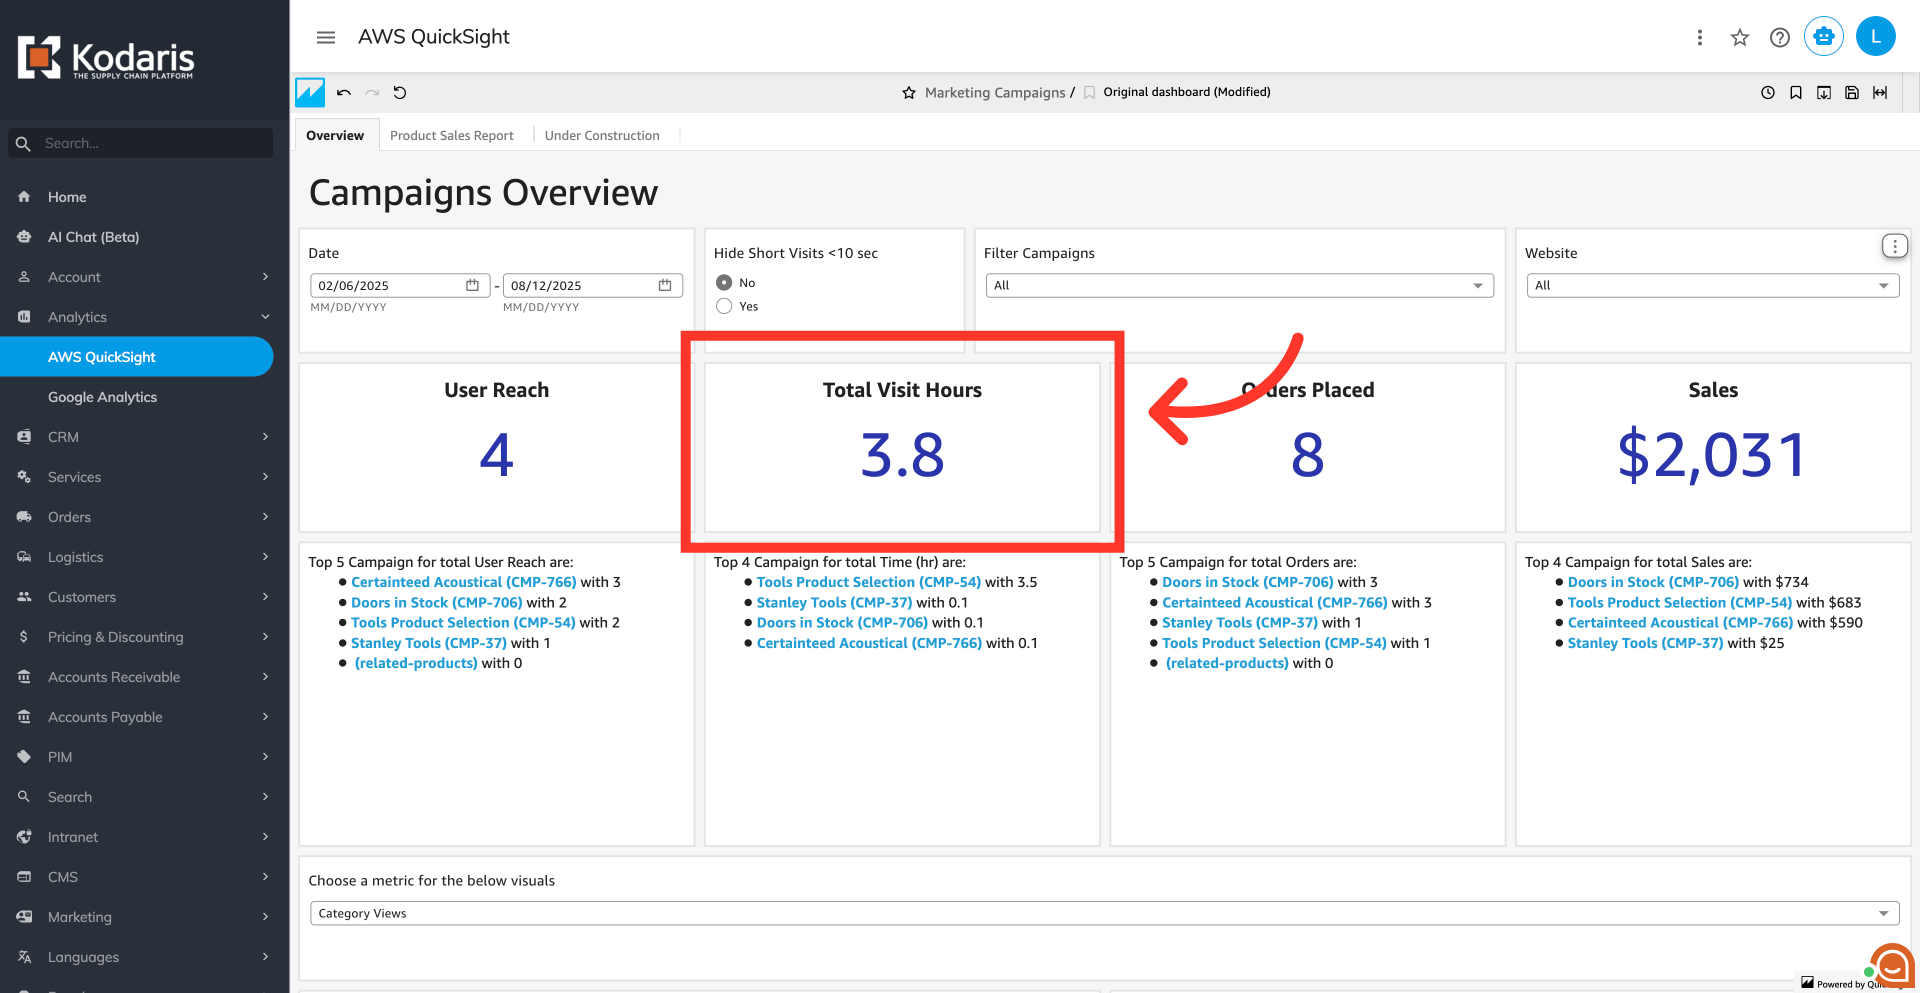1920x993 pixels.
Task: Click the save icon in dashboard toolbar
Action: (1852, 93)
